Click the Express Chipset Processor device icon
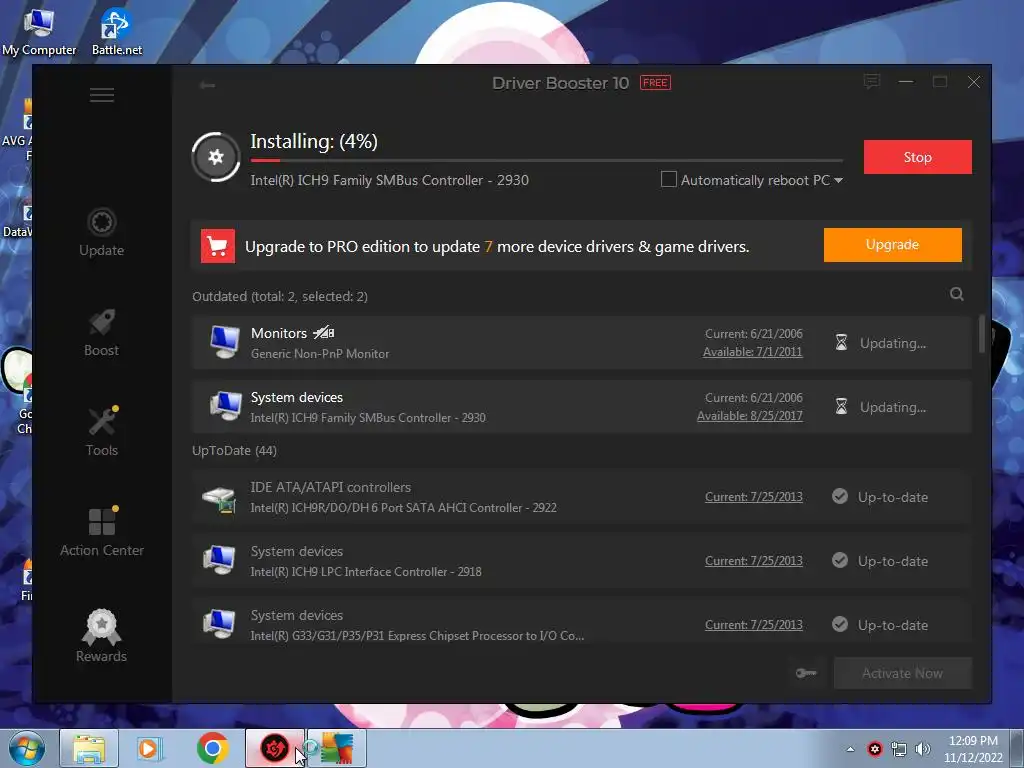The height and width of the screenshot is (768, 1024). pyautogui.click(x=219, y=624)
